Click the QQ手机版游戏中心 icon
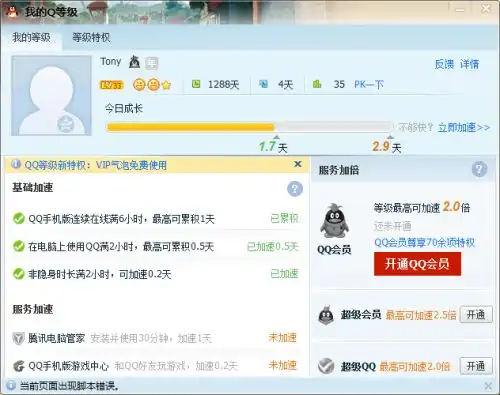Image resolution: width=500 pixels, height=395 pixels. (x=19, y=366)
